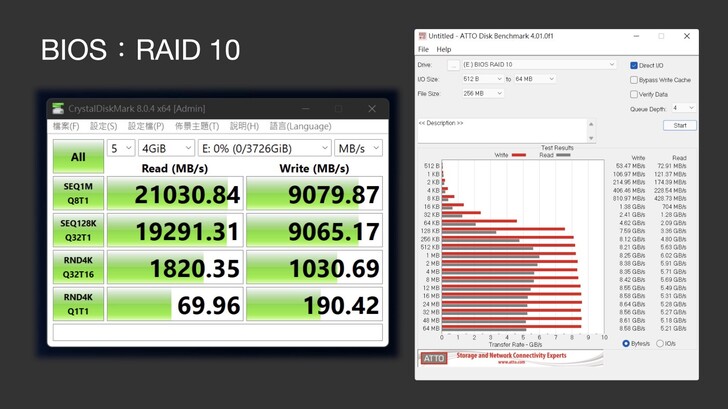The image size is (728, 409).
Task: Click the red Write legend swatch
Action: pyautogui.click(x=518, y=155)
